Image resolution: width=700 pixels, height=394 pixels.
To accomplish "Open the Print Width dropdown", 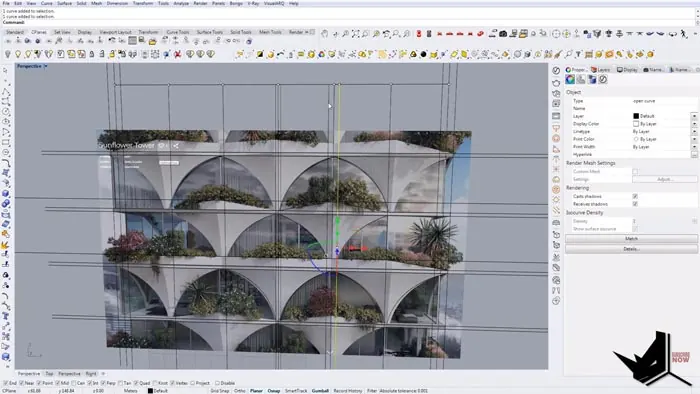I will point(694,147).
